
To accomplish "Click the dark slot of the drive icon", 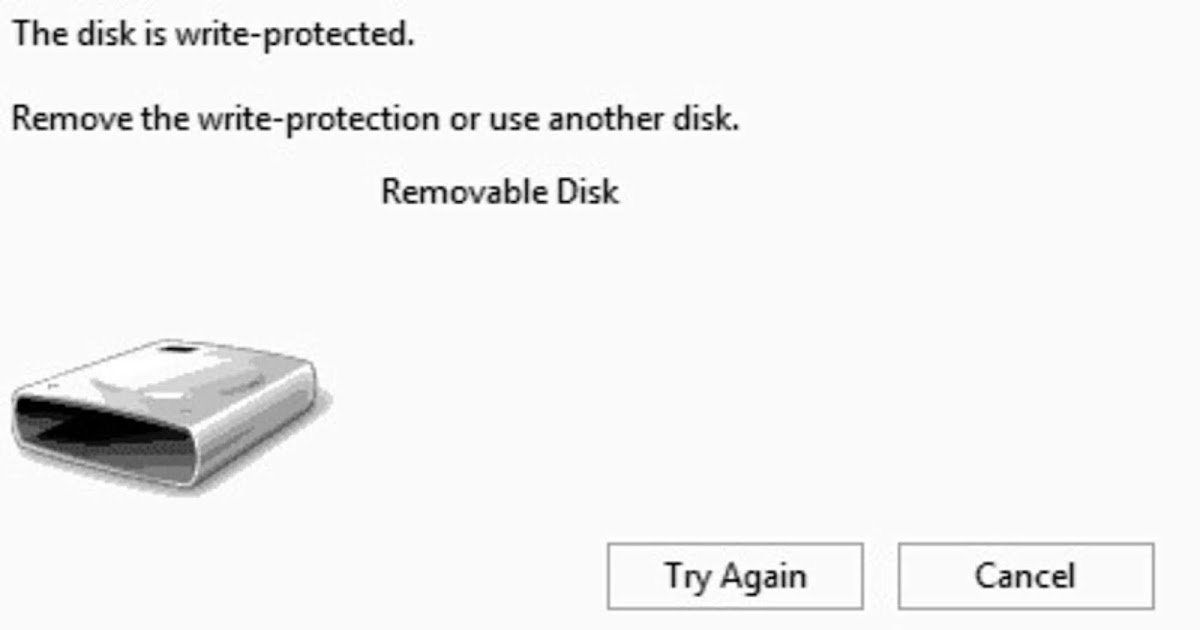I will coord(95,430).
